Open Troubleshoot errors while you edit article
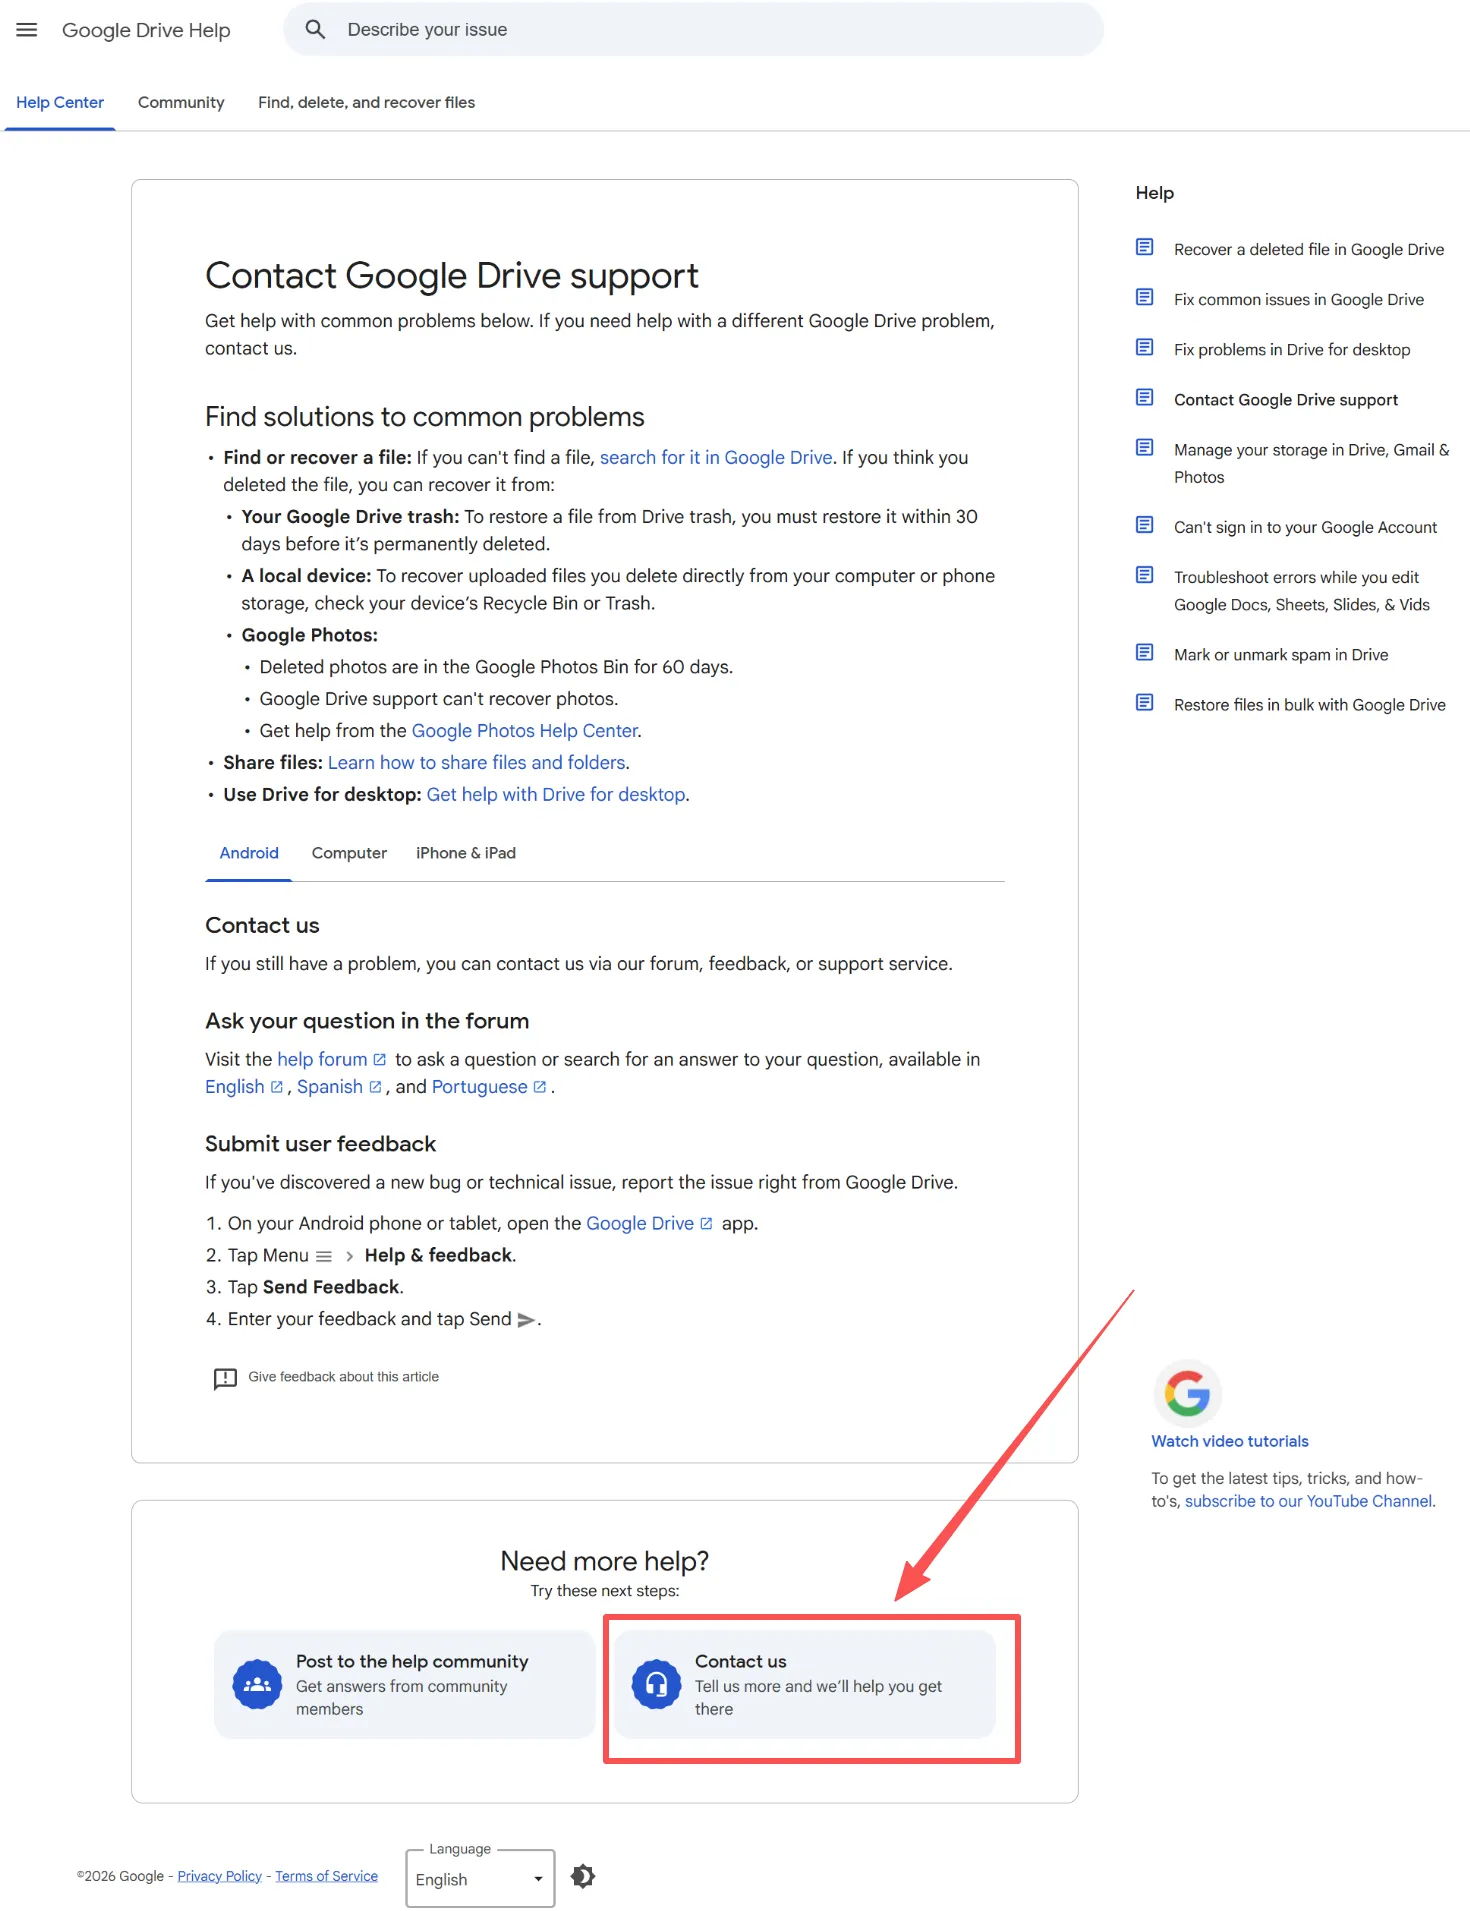The image size is (1470, 1911). [x=1301, y=591]
